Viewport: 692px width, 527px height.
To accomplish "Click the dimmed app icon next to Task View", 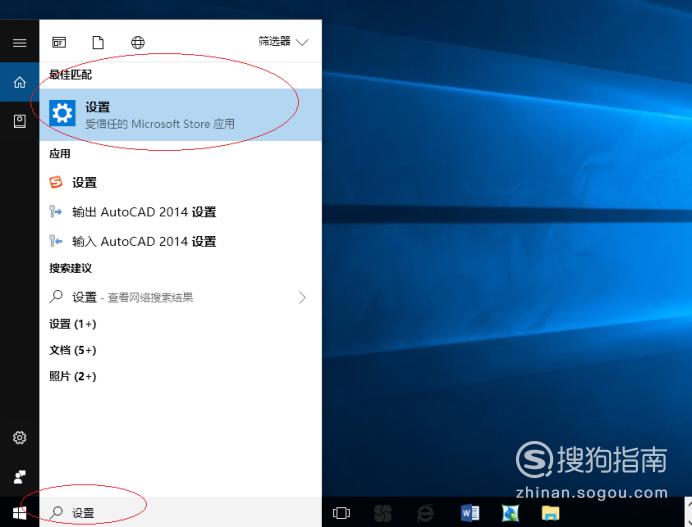I will pos(383,513).
